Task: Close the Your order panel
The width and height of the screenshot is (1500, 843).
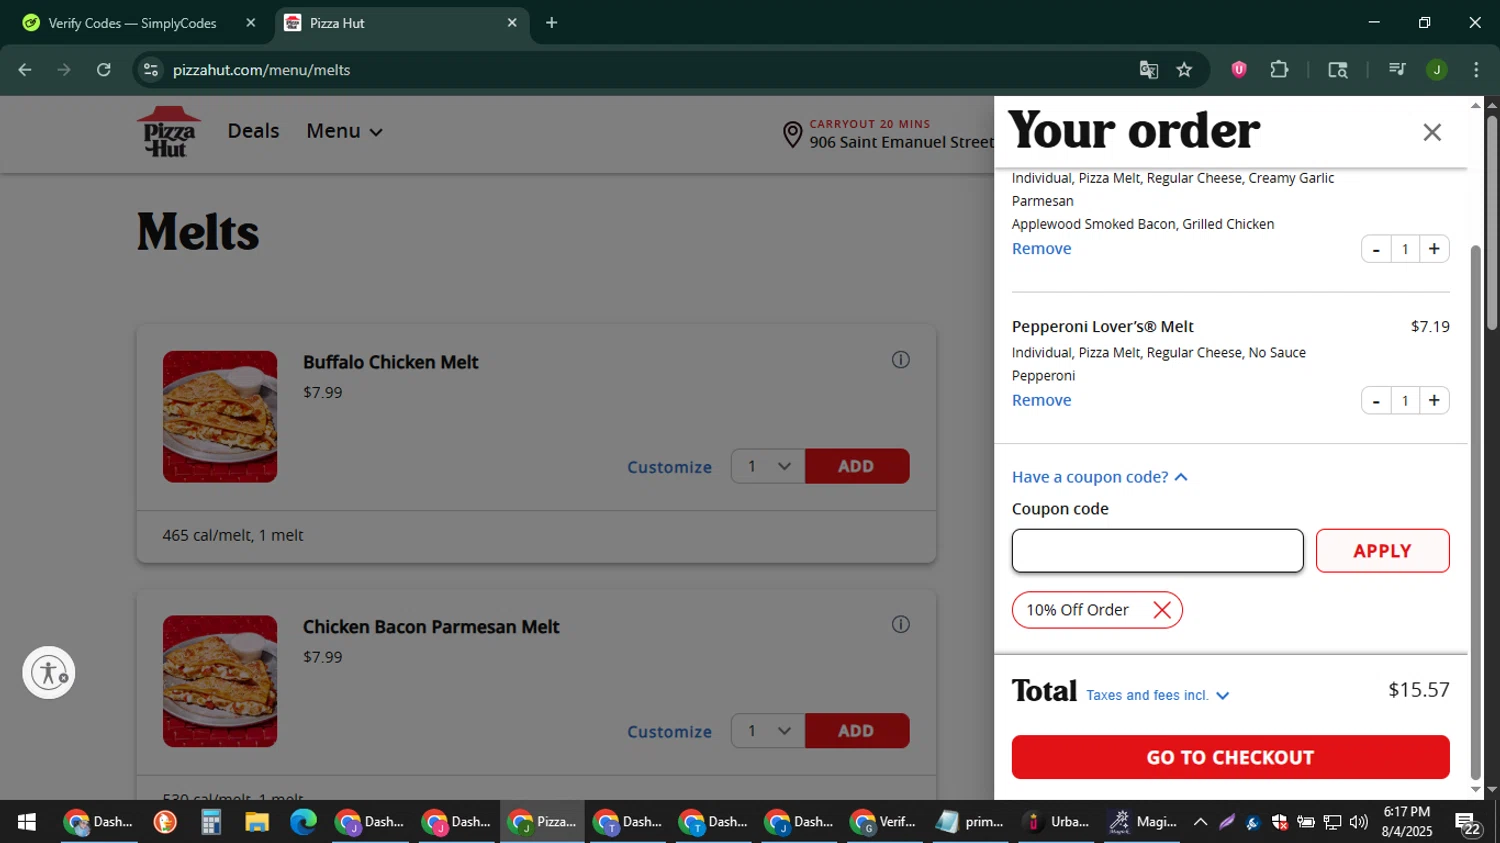Action: click(x=1432, y=132)
